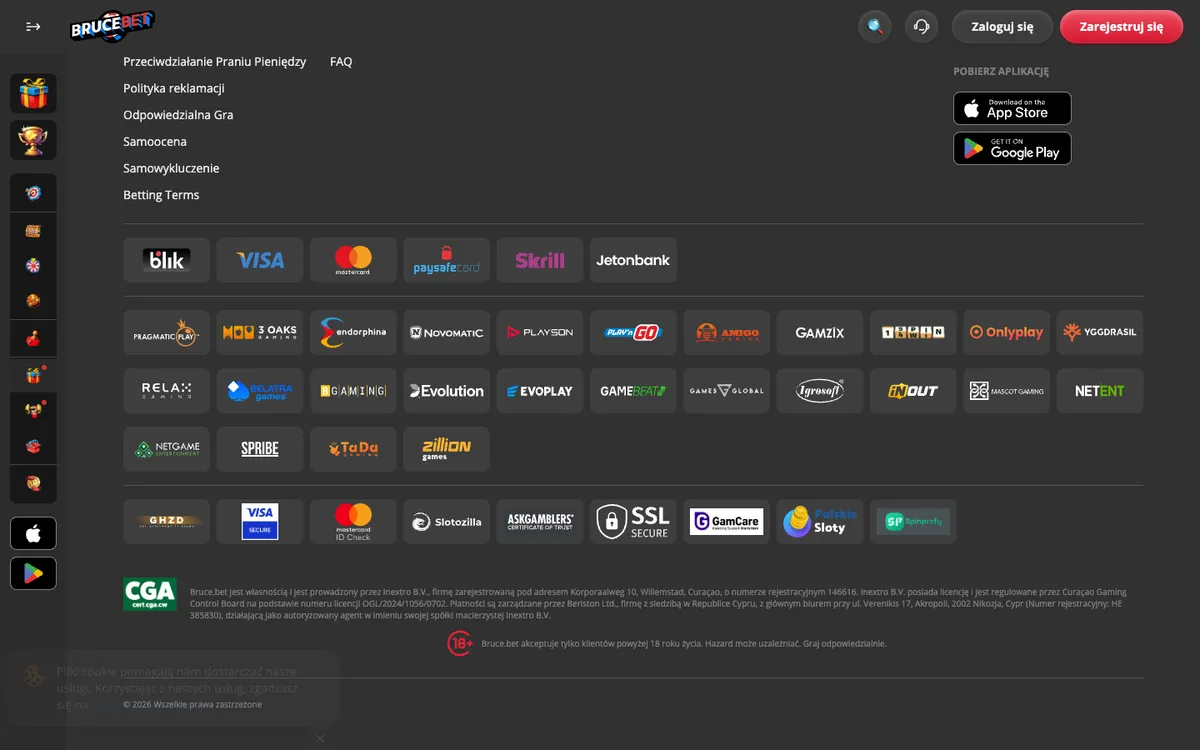
Task: Get the app on Google Play badge
Action: tap(1012, 148)
